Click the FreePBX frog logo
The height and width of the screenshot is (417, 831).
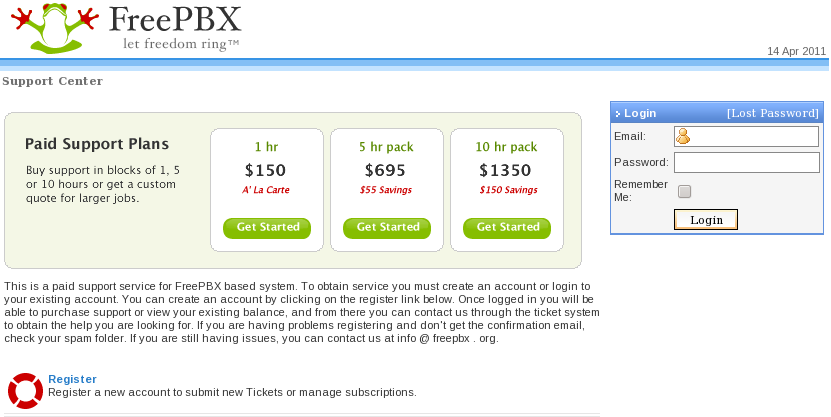pos(54,29)
